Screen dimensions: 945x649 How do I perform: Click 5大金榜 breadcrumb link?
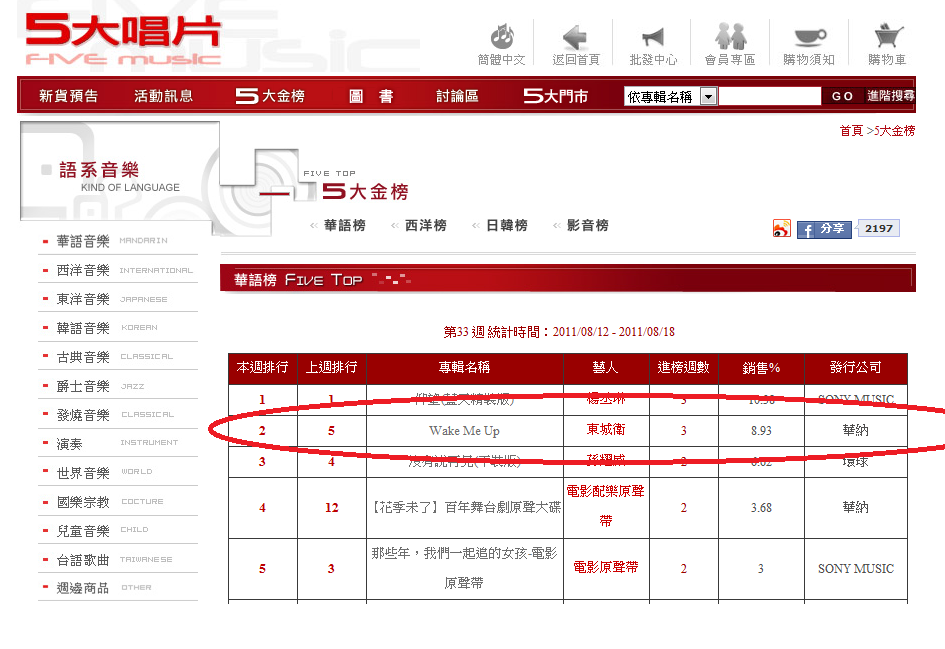(x=894, y=131)
